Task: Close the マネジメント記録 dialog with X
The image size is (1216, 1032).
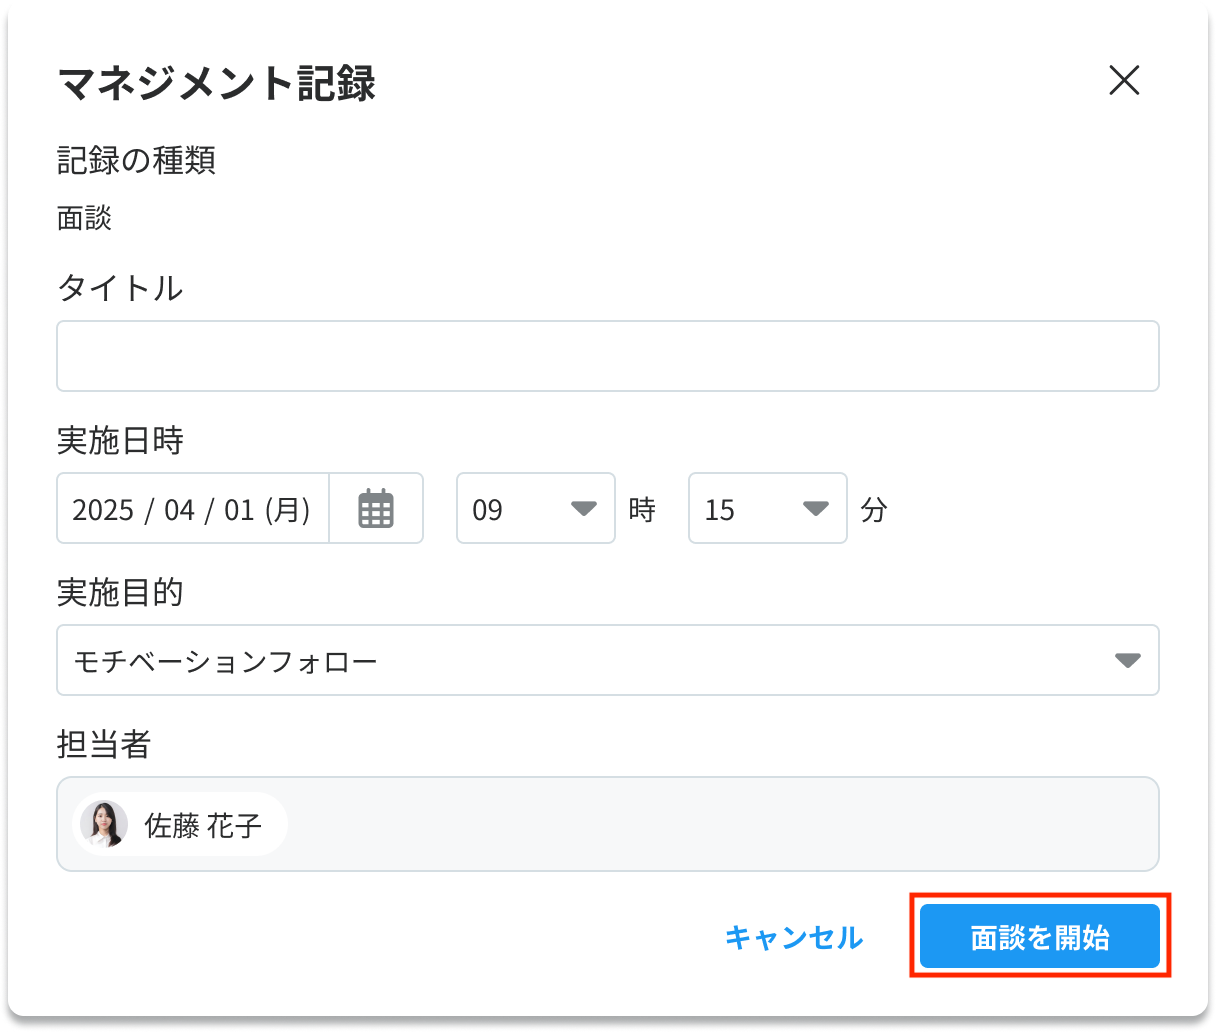Action: pos(1124,81)
